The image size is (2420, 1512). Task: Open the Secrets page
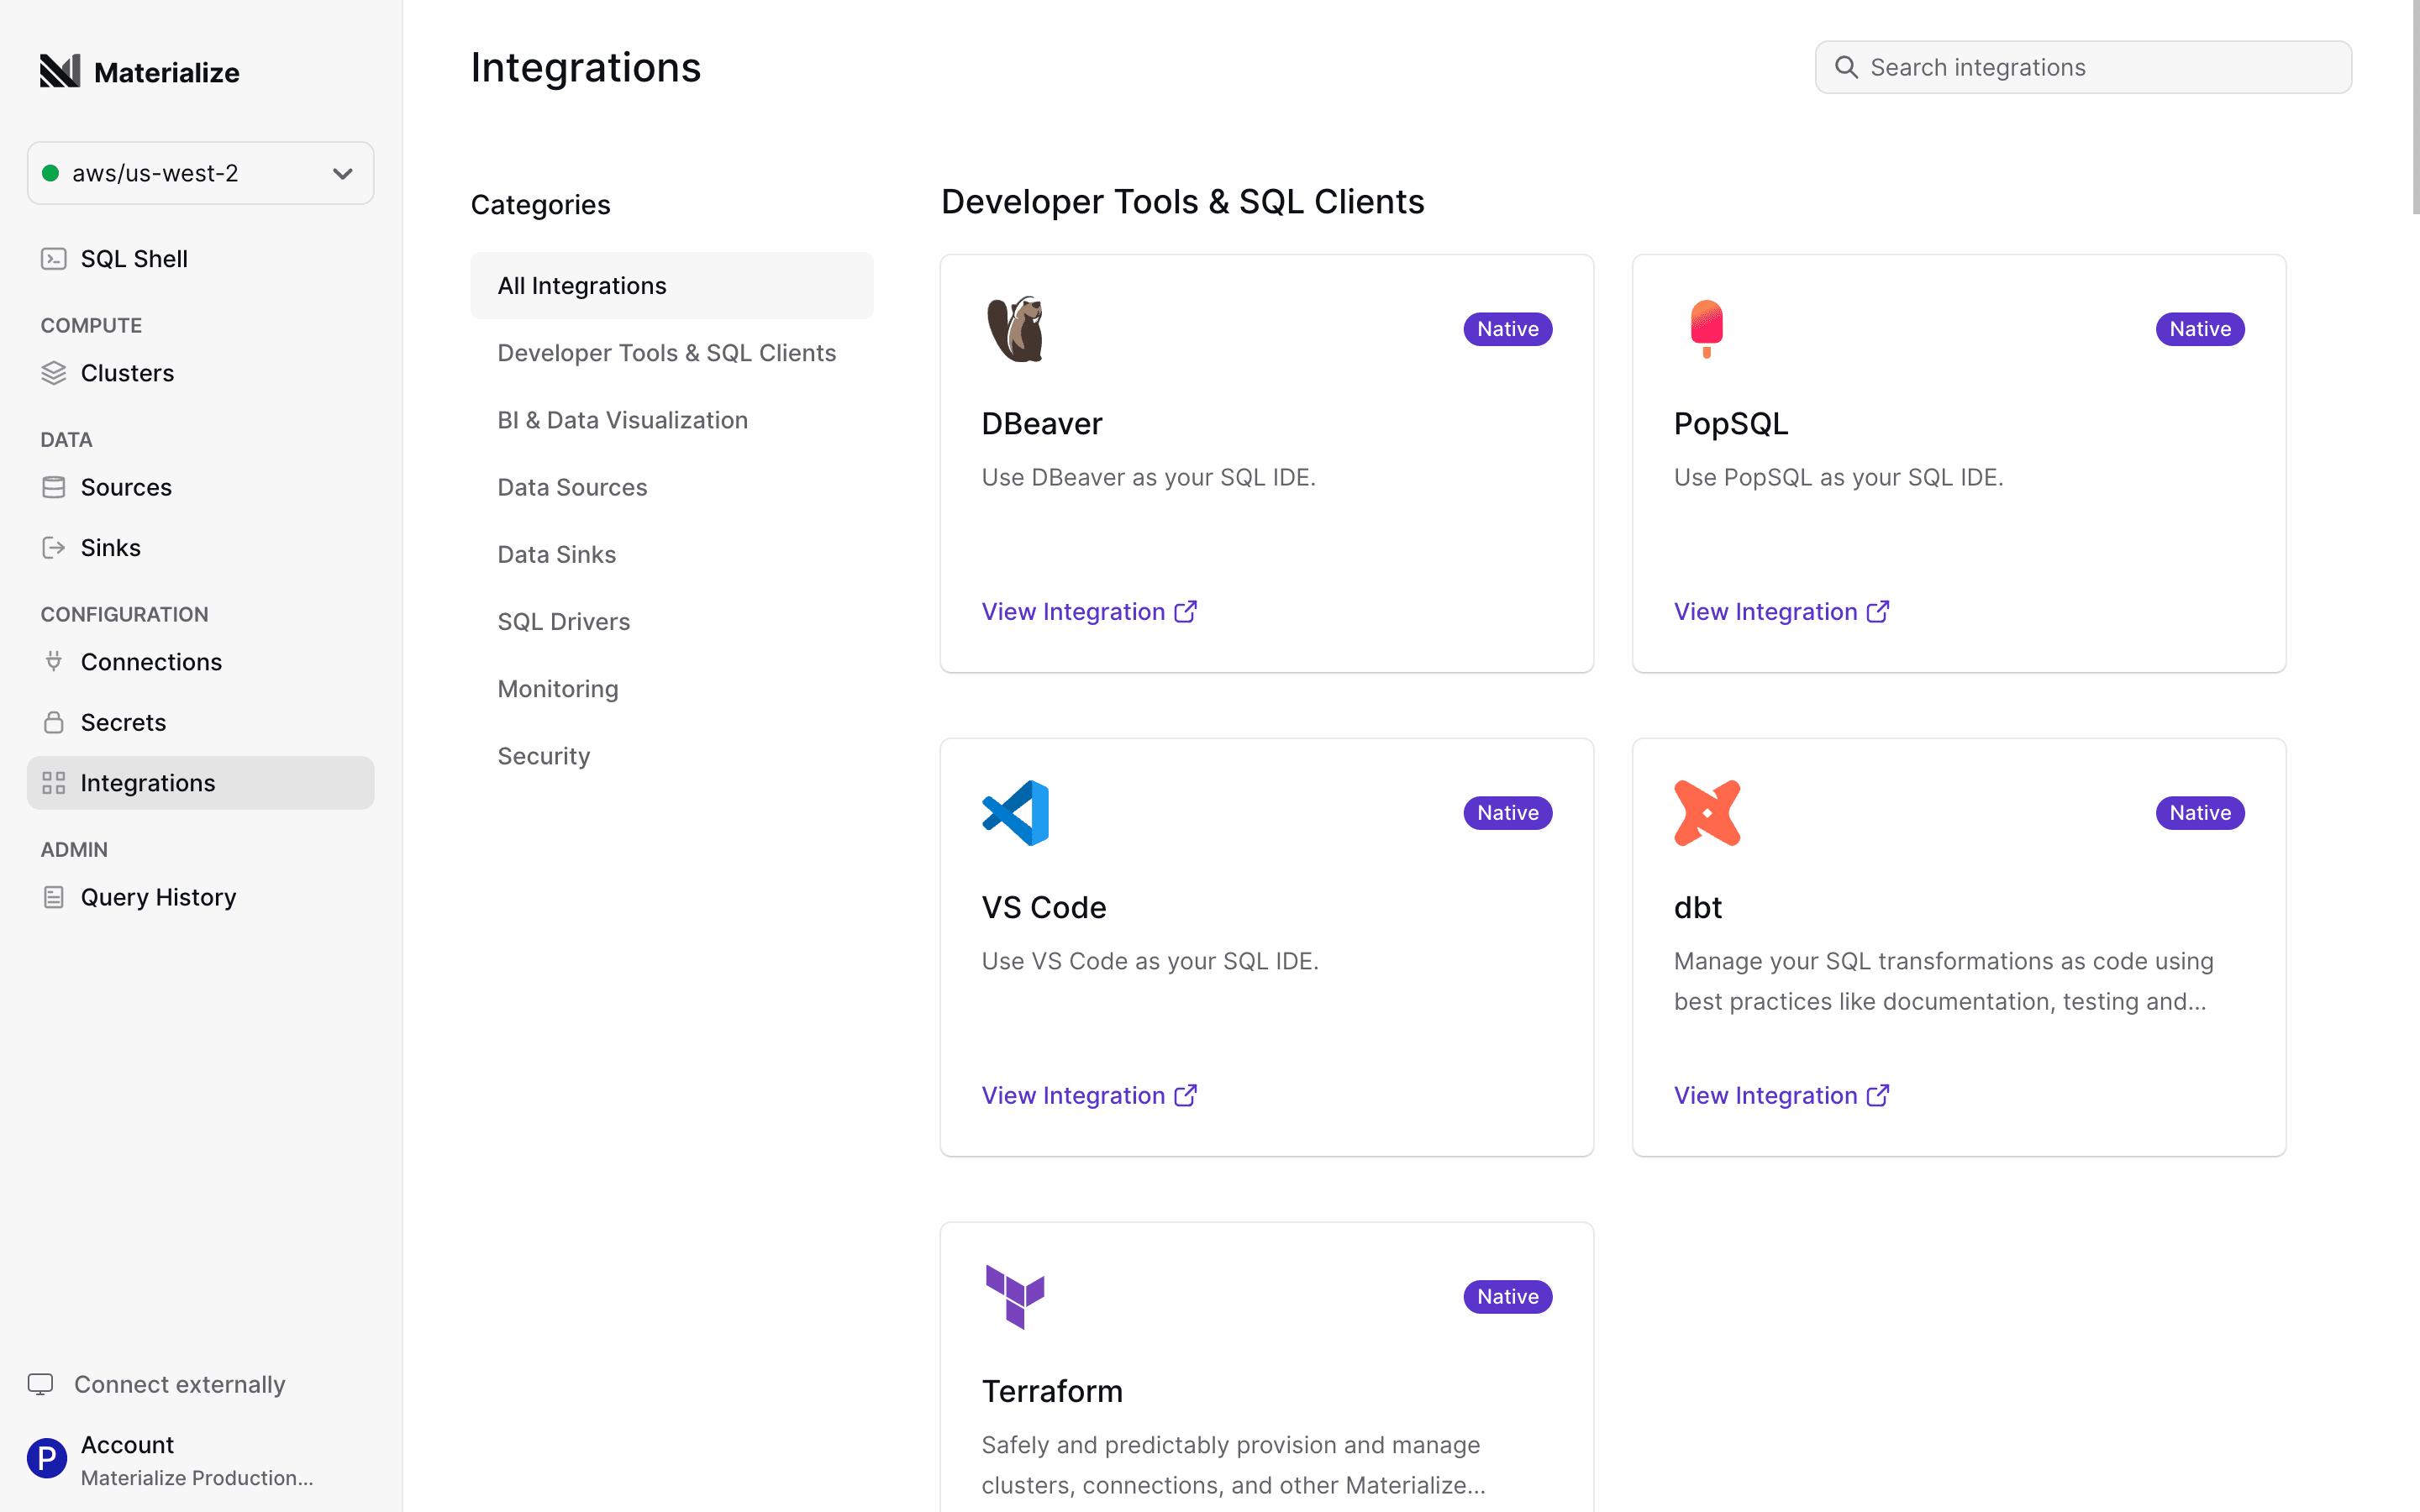pyautogui.click(x=200, y=722)
